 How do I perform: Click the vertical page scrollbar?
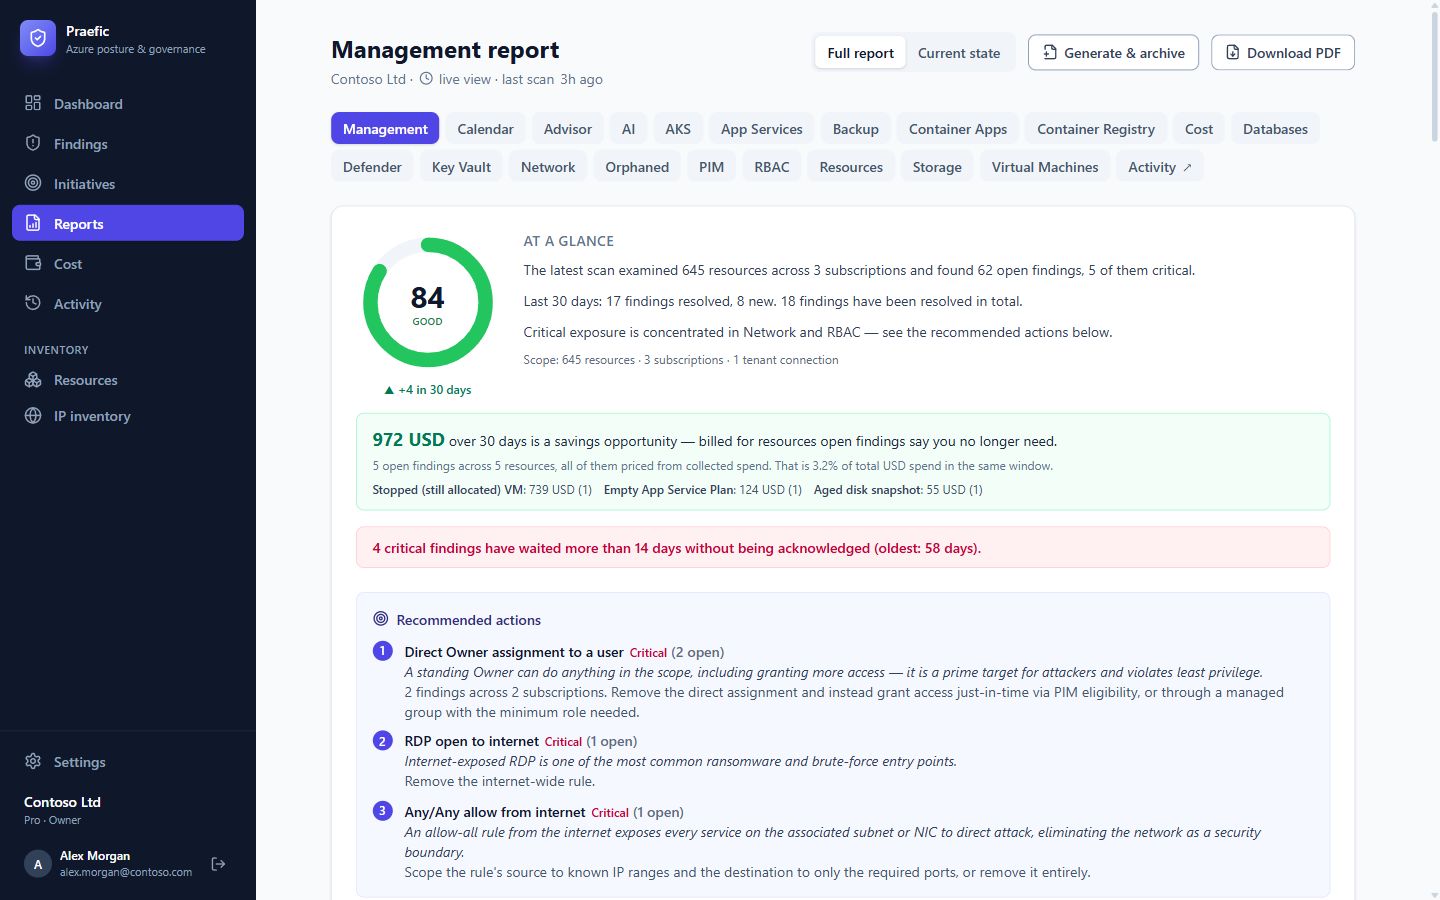pos(1434,75)
